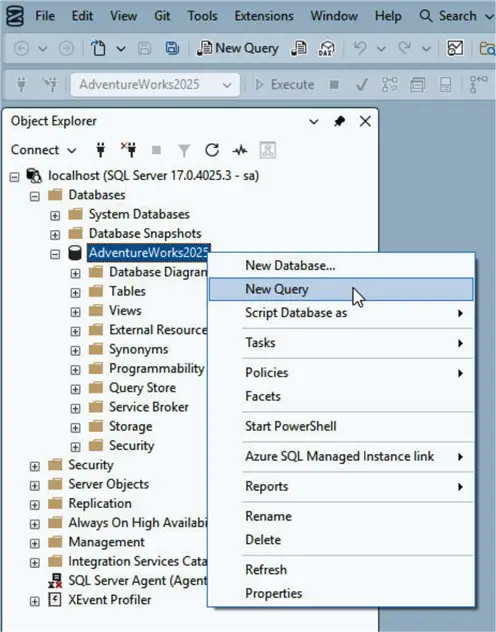
Task: Open the AdventureWorks2025 database combo box
Action: pyautogui.click(x=155, y=85)
